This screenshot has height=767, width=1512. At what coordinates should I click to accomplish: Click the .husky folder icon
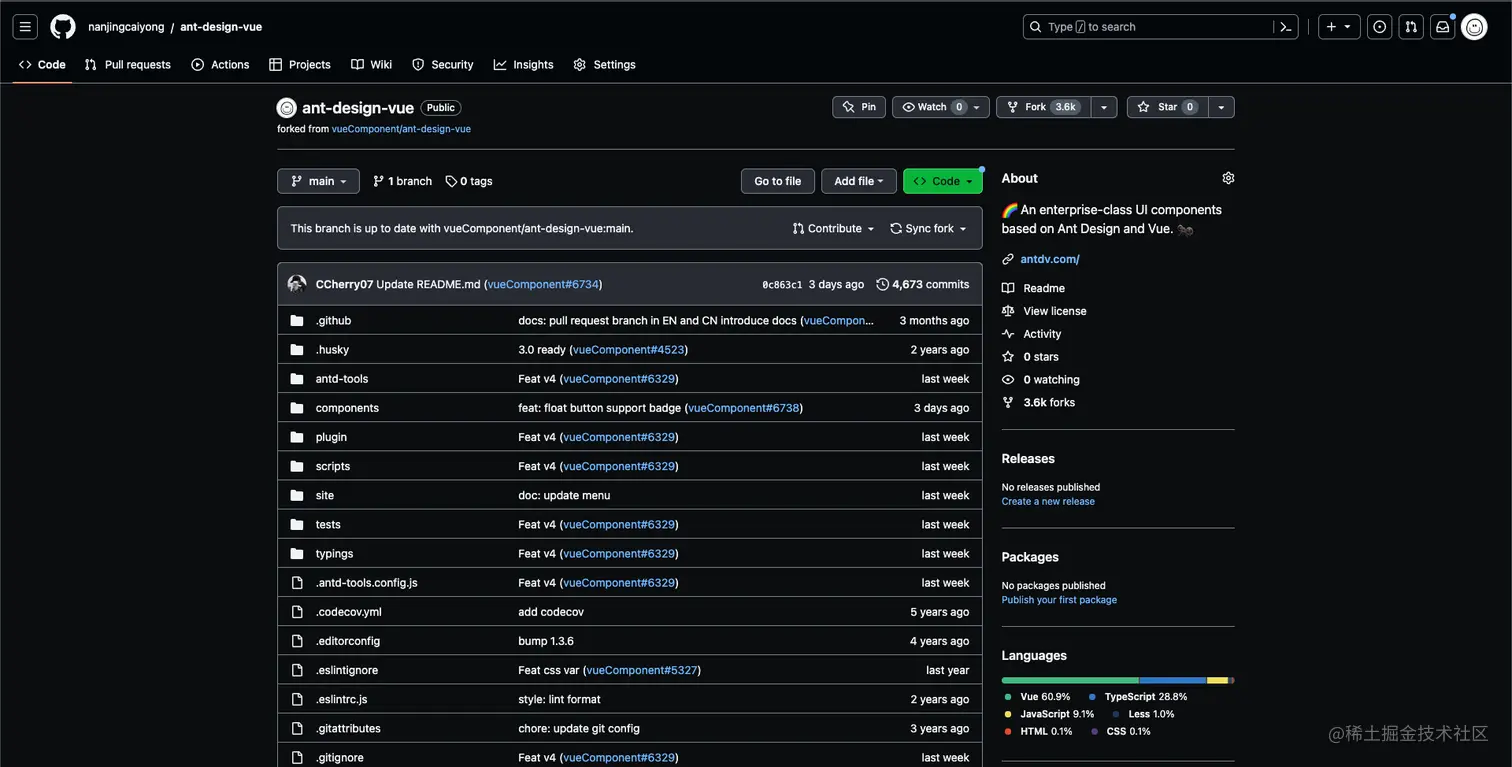pyautogui.click(x=297, y=350)
